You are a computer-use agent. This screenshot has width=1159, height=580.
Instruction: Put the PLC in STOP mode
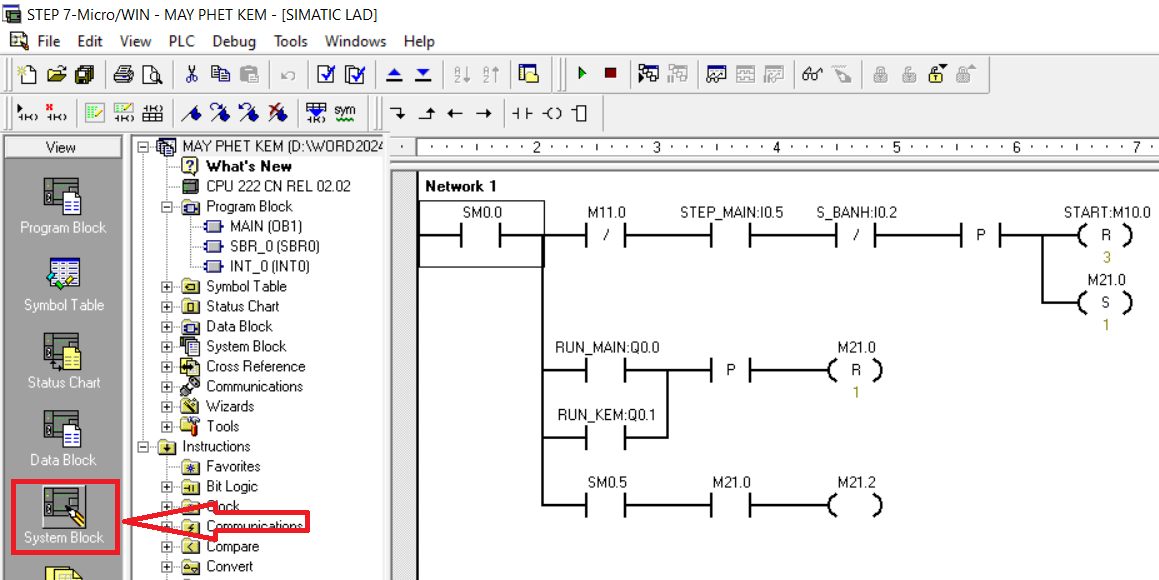click(x=611, y=74)
